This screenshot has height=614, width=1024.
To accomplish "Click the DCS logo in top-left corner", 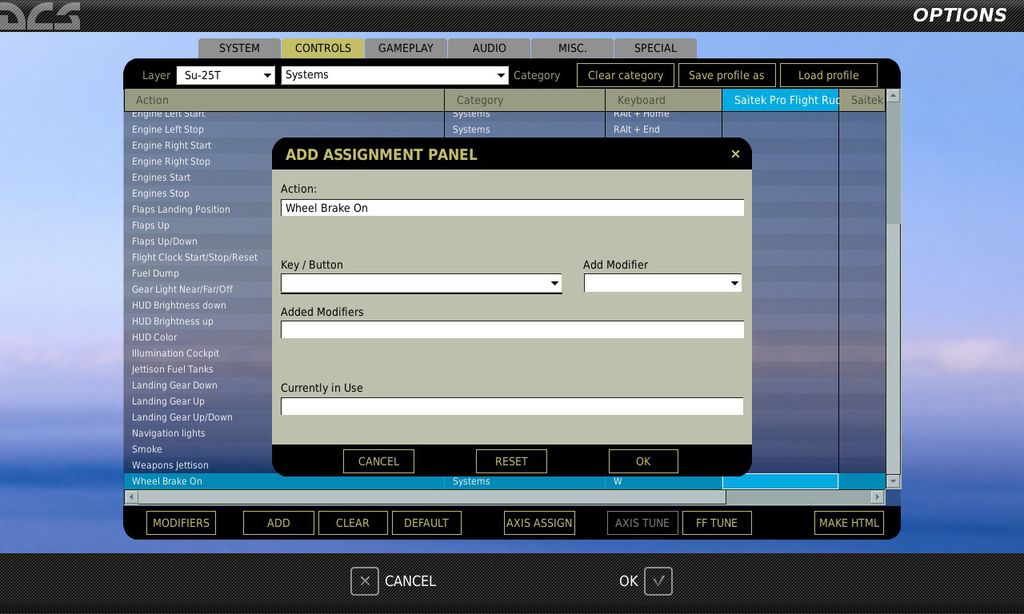I will (x=40, y=15).
